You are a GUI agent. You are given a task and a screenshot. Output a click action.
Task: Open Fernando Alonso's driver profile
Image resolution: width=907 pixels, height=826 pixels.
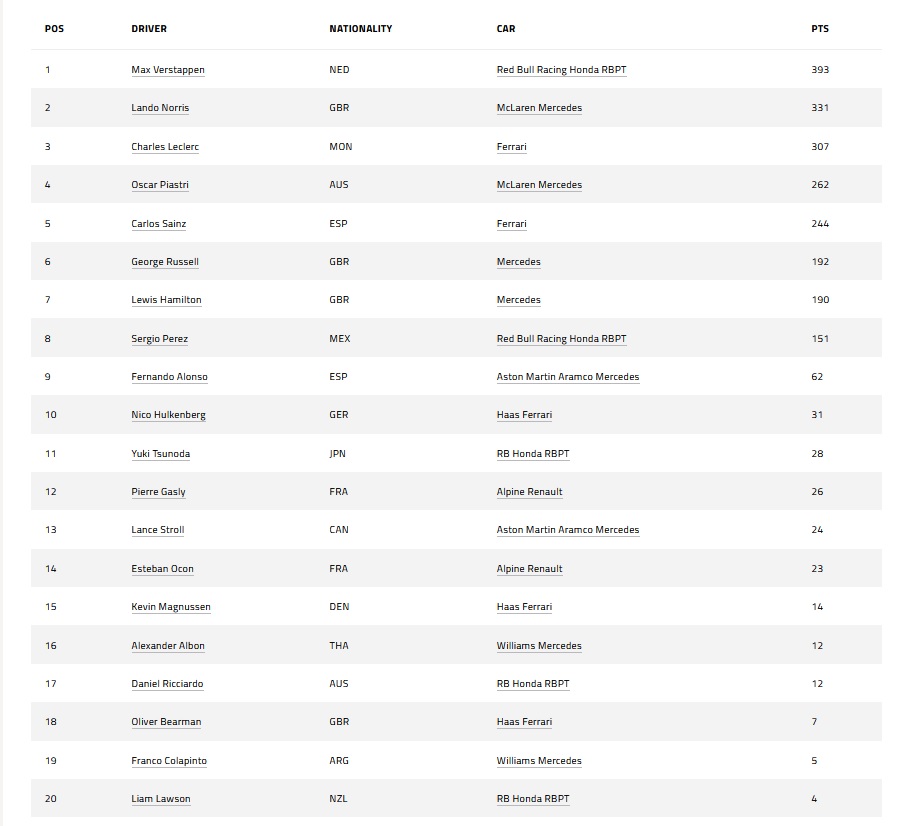click(170, 377)
